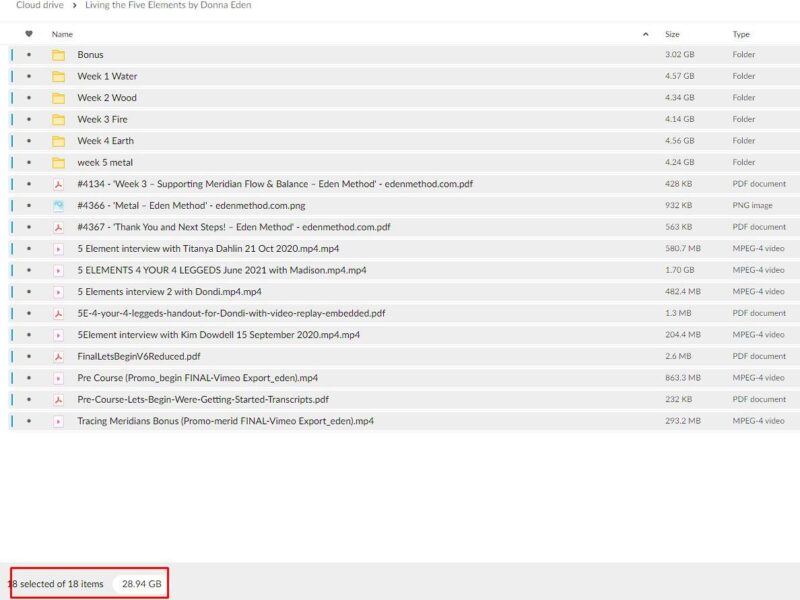The height and width of the screenshot is (600, 800).
Task: Click video icon for Tracing Meridians Bonus
Action: click(58, 421)
